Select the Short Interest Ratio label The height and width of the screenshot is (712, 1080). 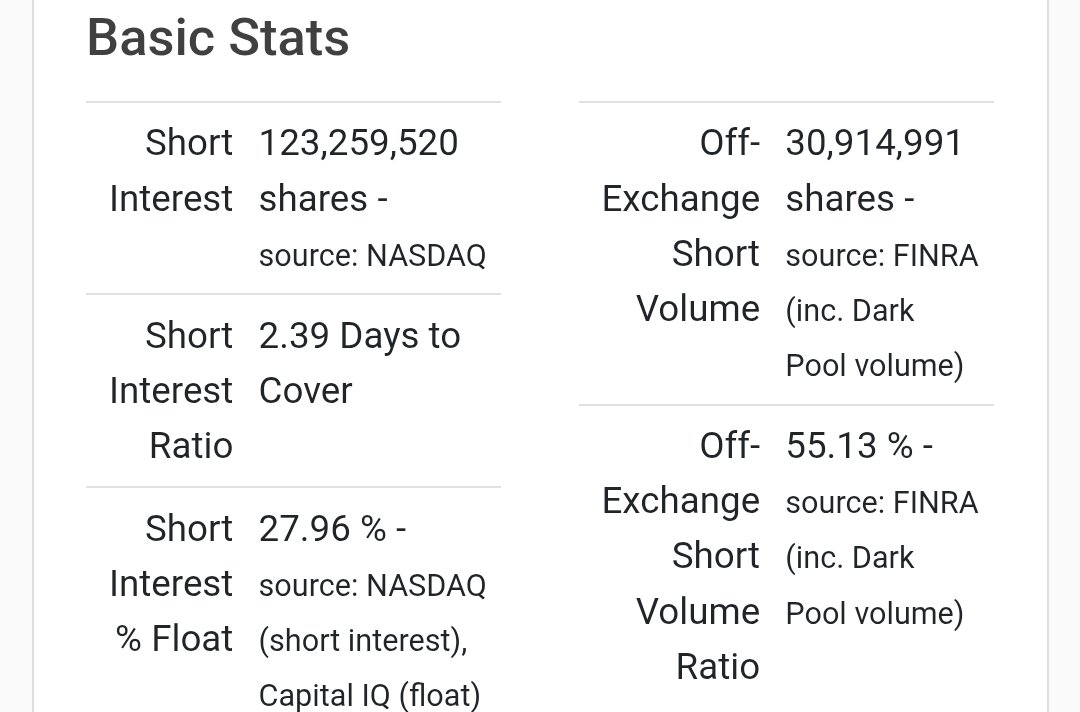[x=172, y=390]
